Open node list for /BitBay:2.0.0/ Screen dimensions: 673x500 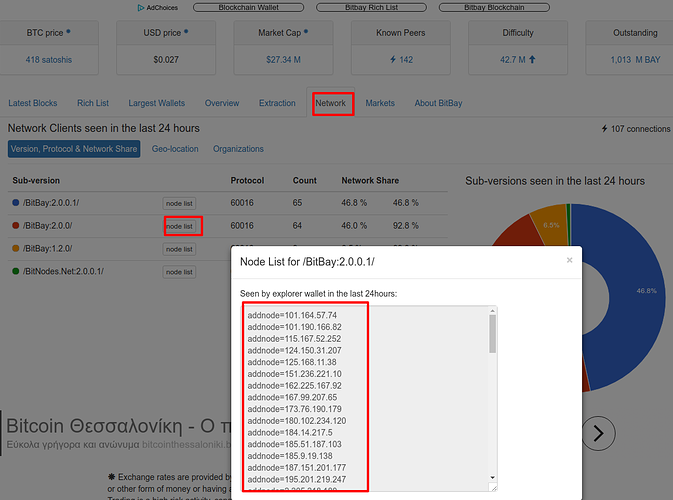tap(179, 226)
